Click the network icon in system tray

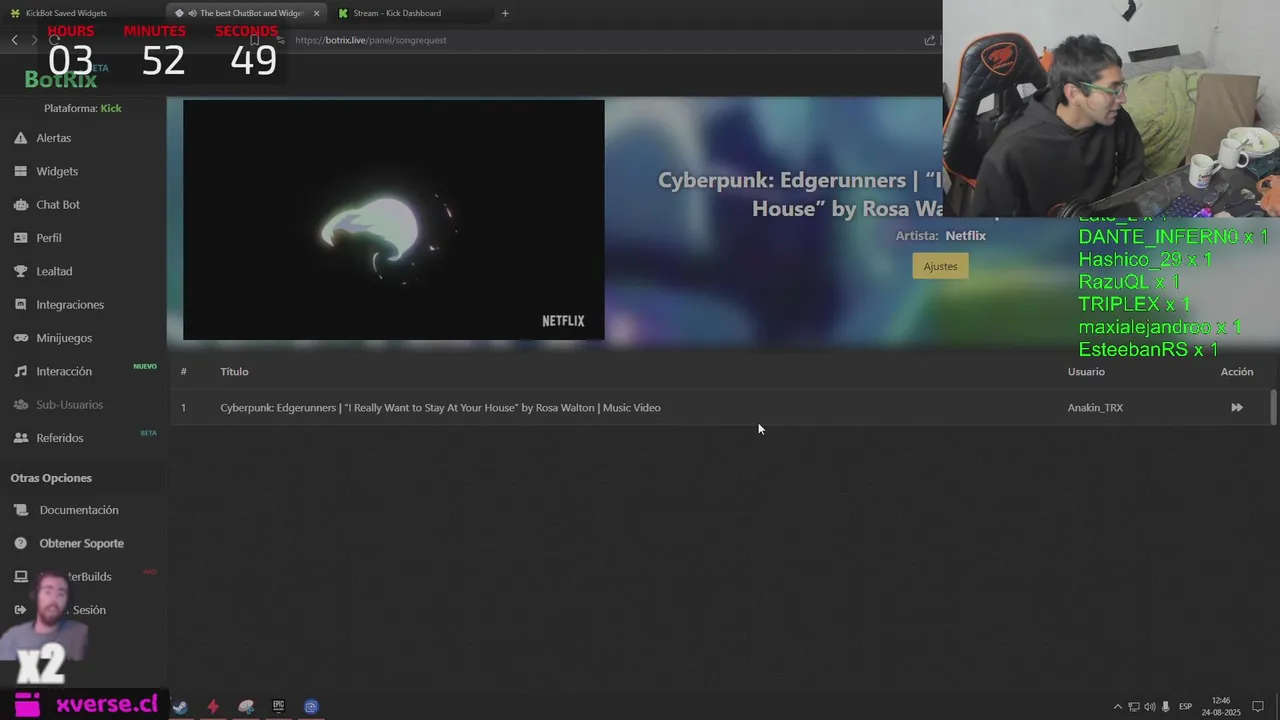coord(1134,707)
